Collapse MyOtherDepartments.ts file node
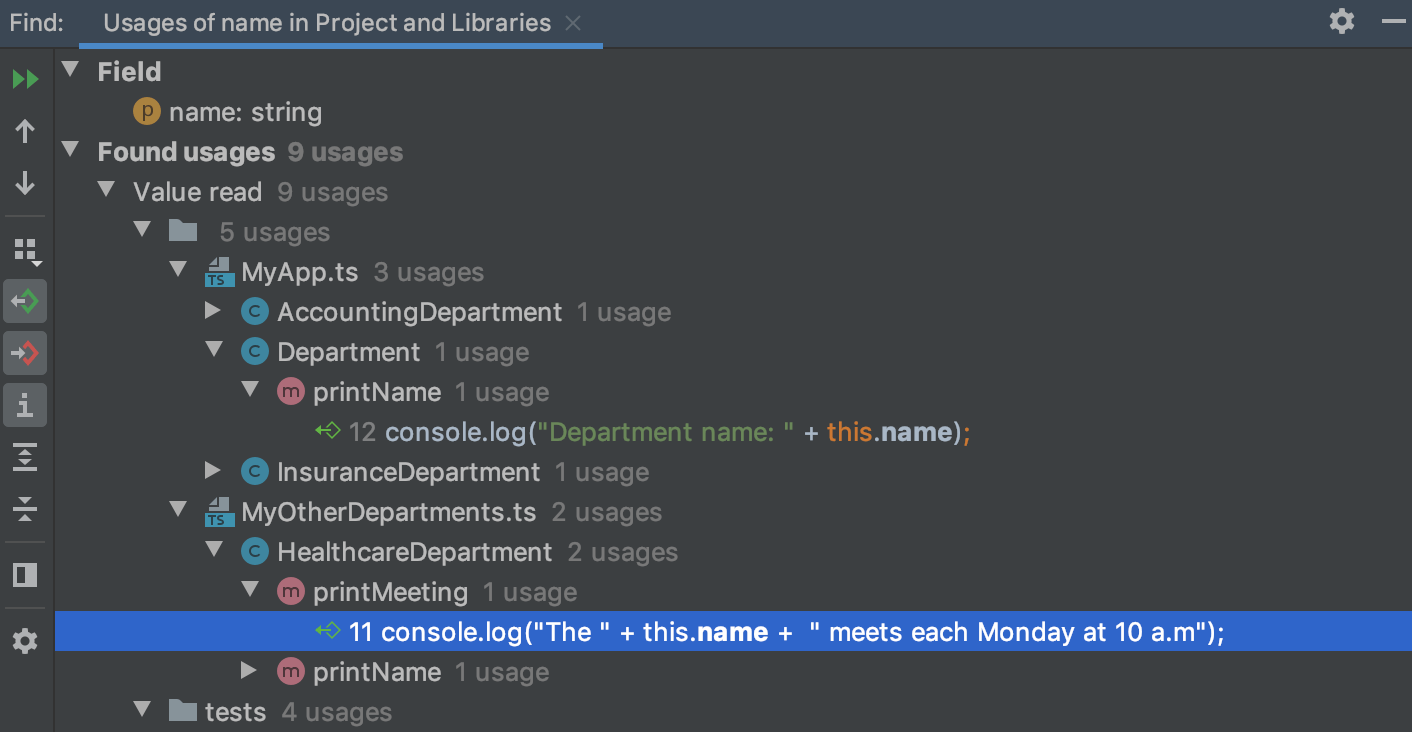Viewport: 1412px width, 732px height. click(x=177, y=510)
